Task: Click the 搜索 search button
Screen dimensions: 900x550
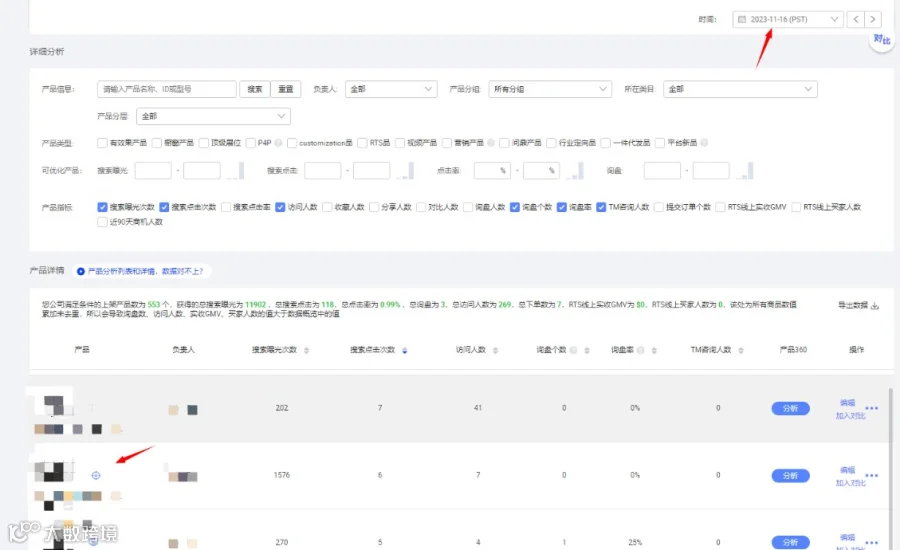Action: click(255, 89)
